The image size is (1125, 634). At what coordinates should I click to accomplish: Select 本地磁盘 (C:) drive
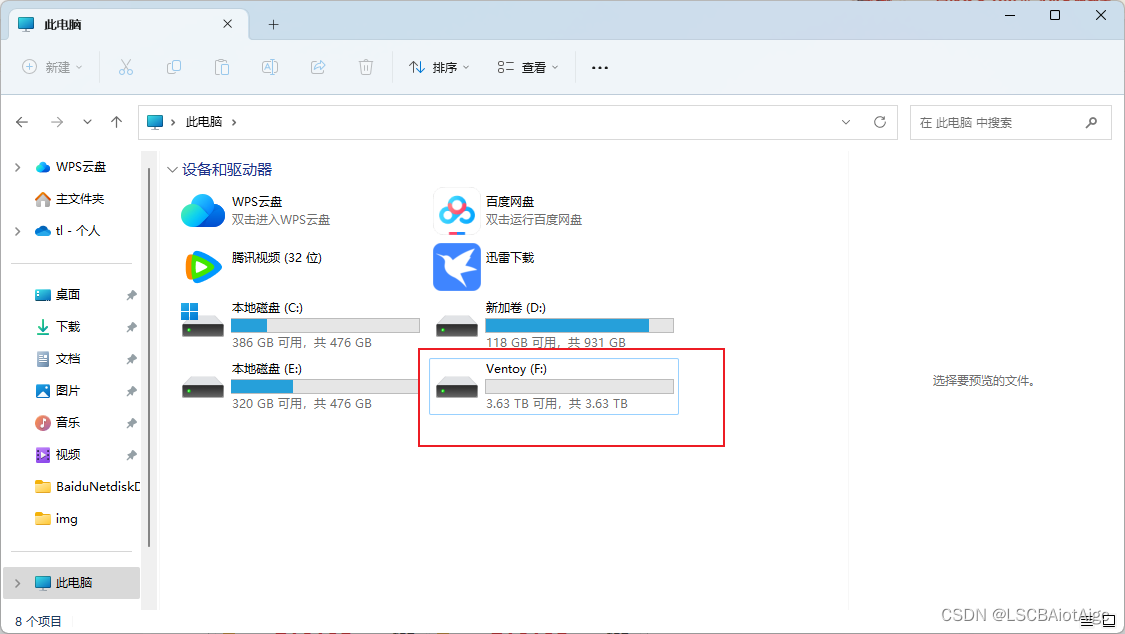[x=300, y=325]
